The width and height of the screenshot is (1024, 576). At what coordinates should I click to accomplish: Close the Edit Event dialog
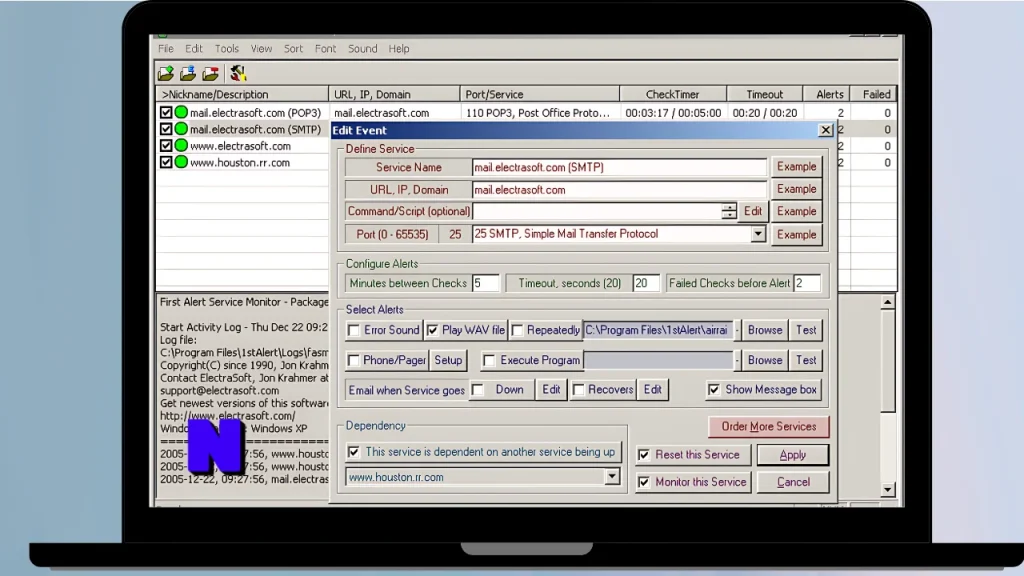825,130
